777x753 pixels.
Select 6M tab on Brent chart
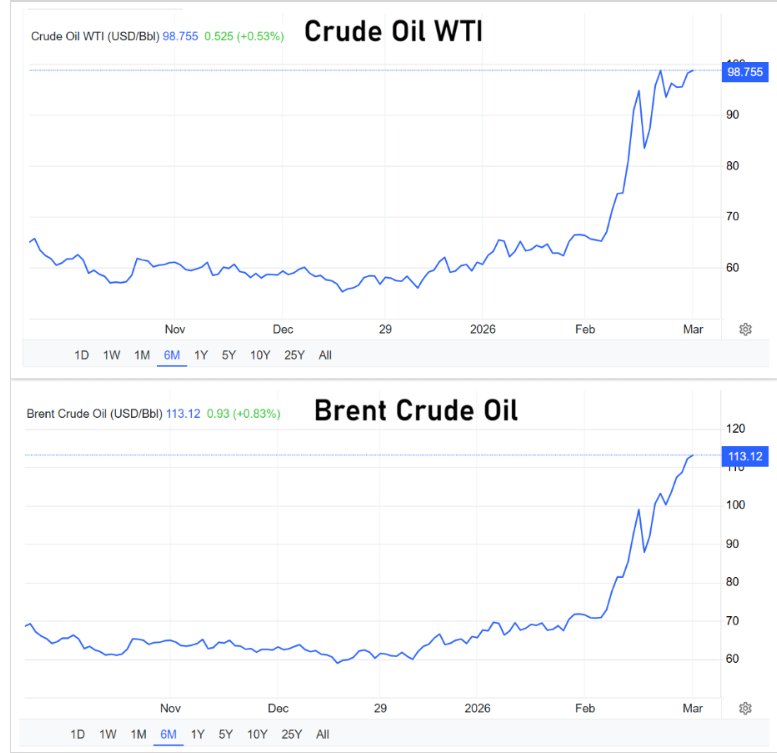(x=168, y=734)
